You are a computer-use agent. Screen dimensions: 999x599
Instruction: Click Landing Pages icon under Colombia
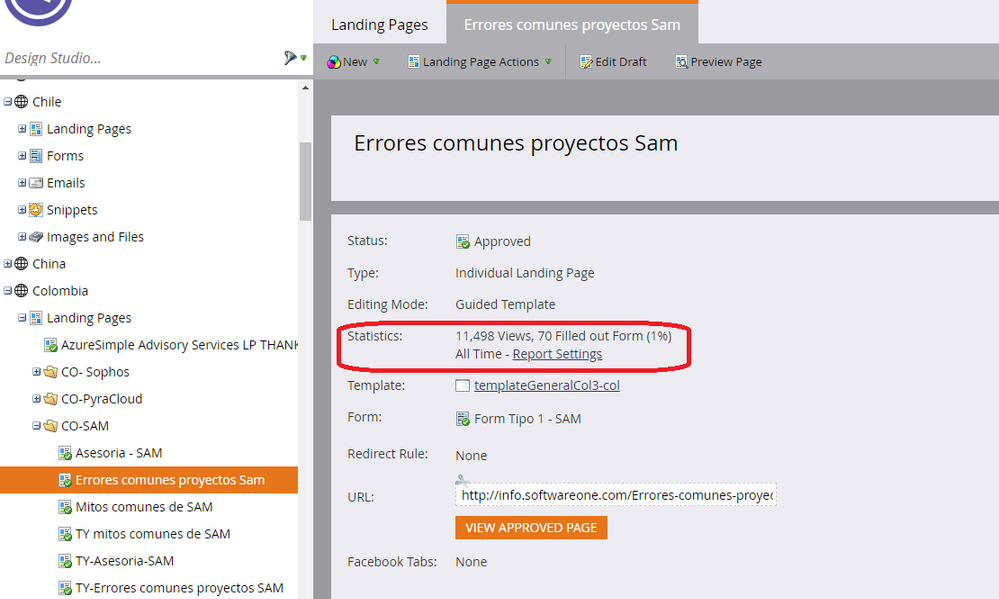point(36,317)
